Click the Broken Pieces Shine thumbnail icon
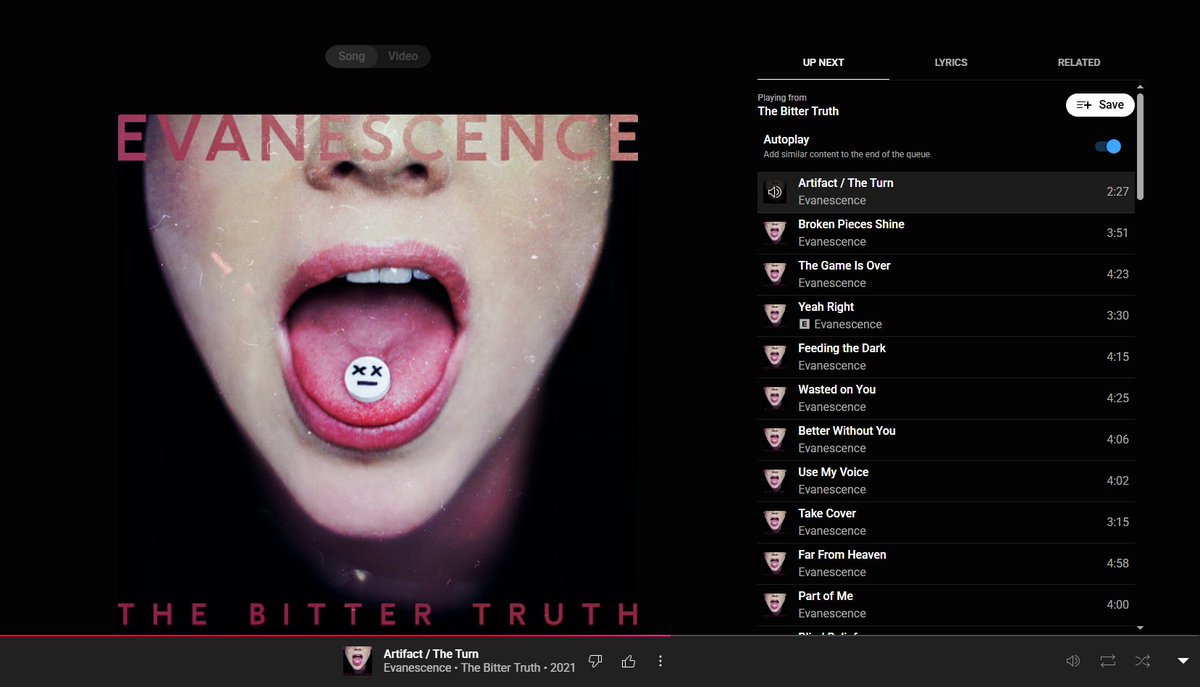Screen dimensions: 1200x687 coord(775,232)
